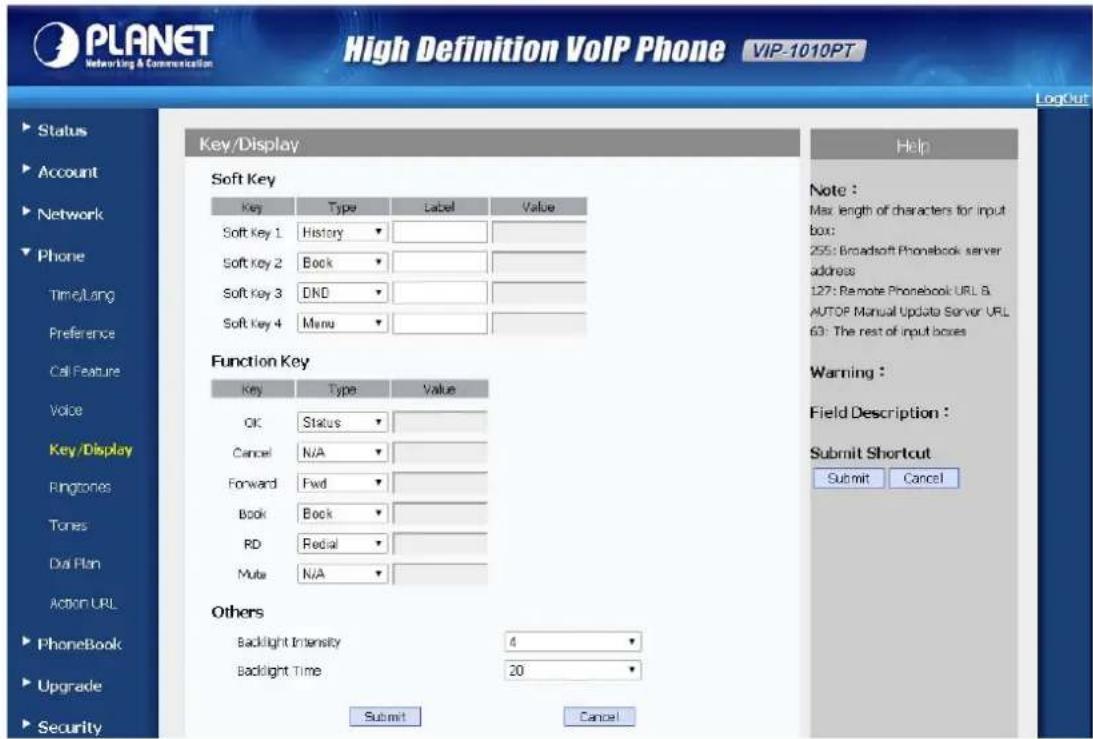The image size is (1093, 739).
Task: Open Soft Key 2 type dropdown
Action: tap(342, 263)
